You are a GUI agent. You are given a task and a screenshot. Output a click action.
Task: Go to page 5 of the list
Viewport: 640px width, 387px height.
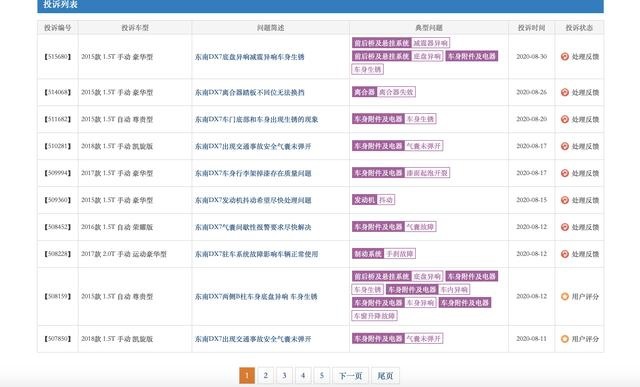tap(322, 376)
